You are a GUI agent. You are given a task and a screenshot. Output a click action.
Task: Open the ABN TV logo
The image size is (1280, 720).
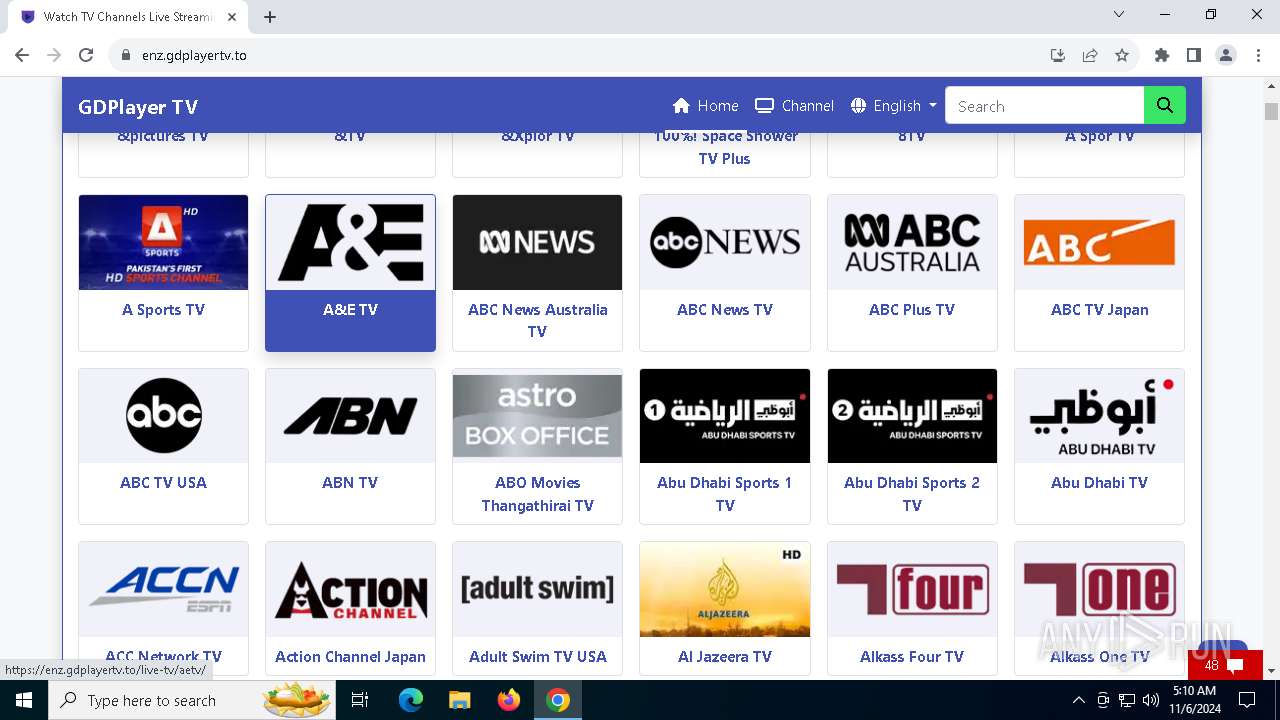(350, 415)
